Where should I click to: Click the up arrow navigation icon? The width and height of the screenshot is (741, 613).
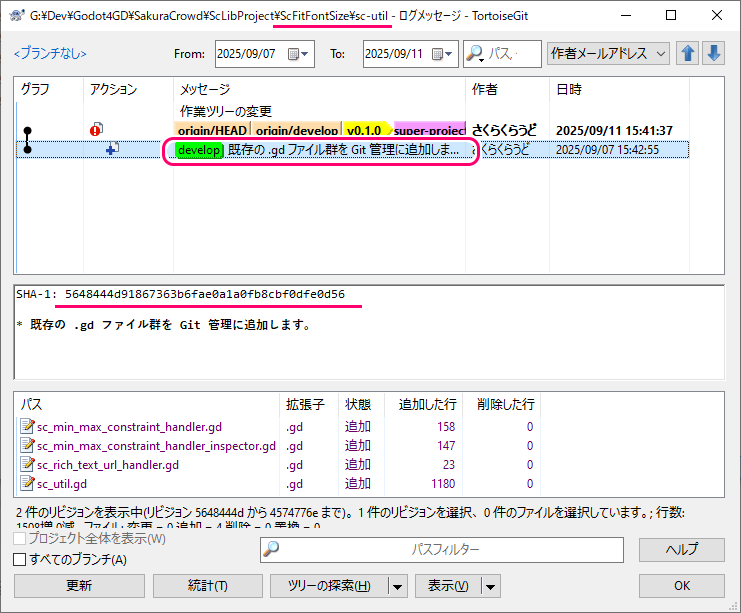(688, 54)
